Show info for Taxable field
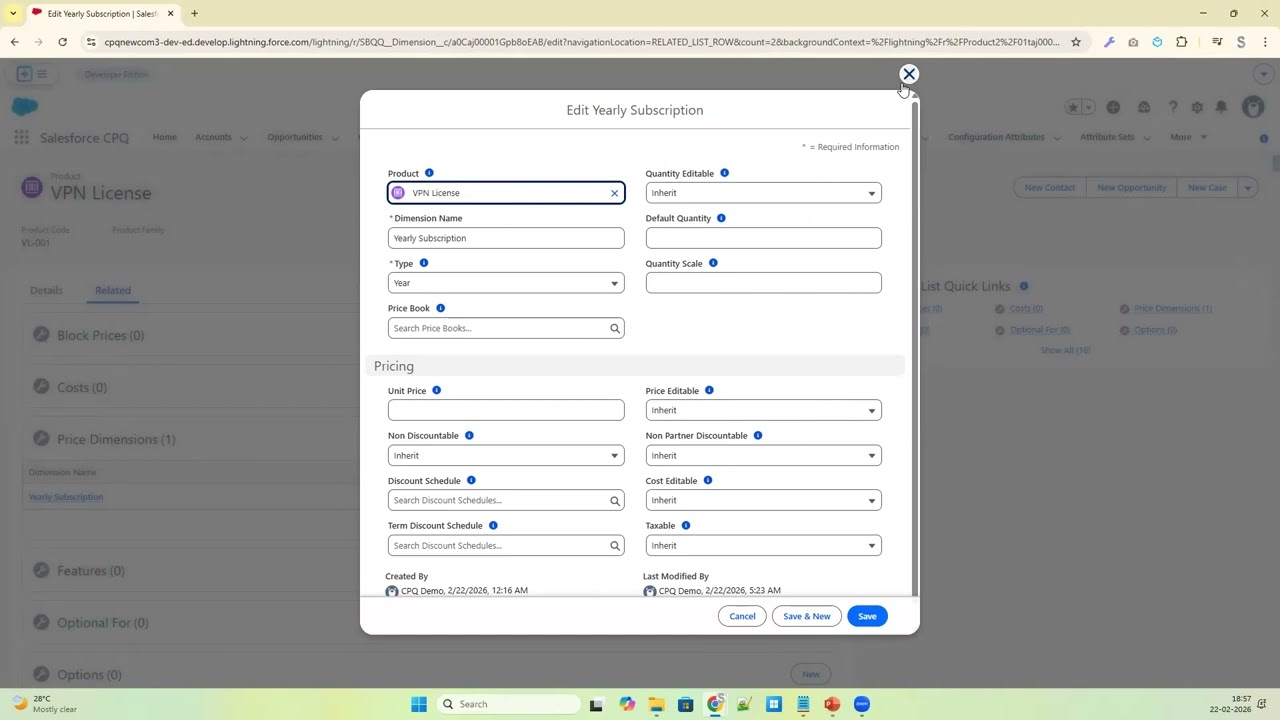 coord(685,525)
